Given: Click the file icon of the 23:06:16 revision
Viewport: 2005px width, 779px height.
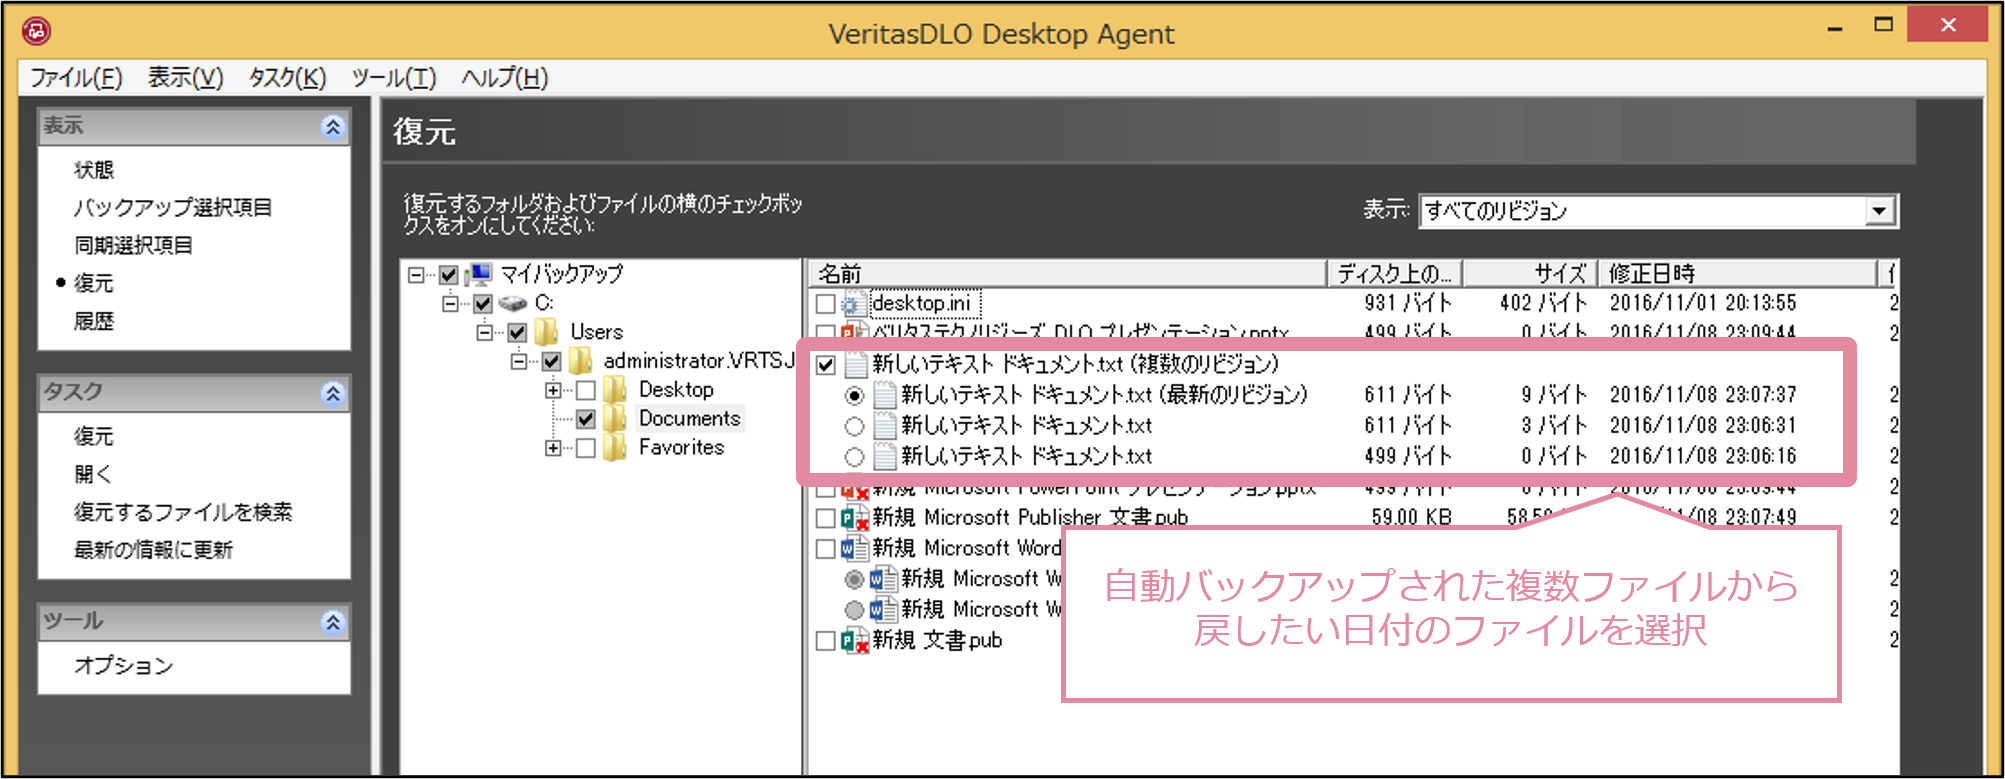Looking at the screenshot, I should (x=884, y=457).
